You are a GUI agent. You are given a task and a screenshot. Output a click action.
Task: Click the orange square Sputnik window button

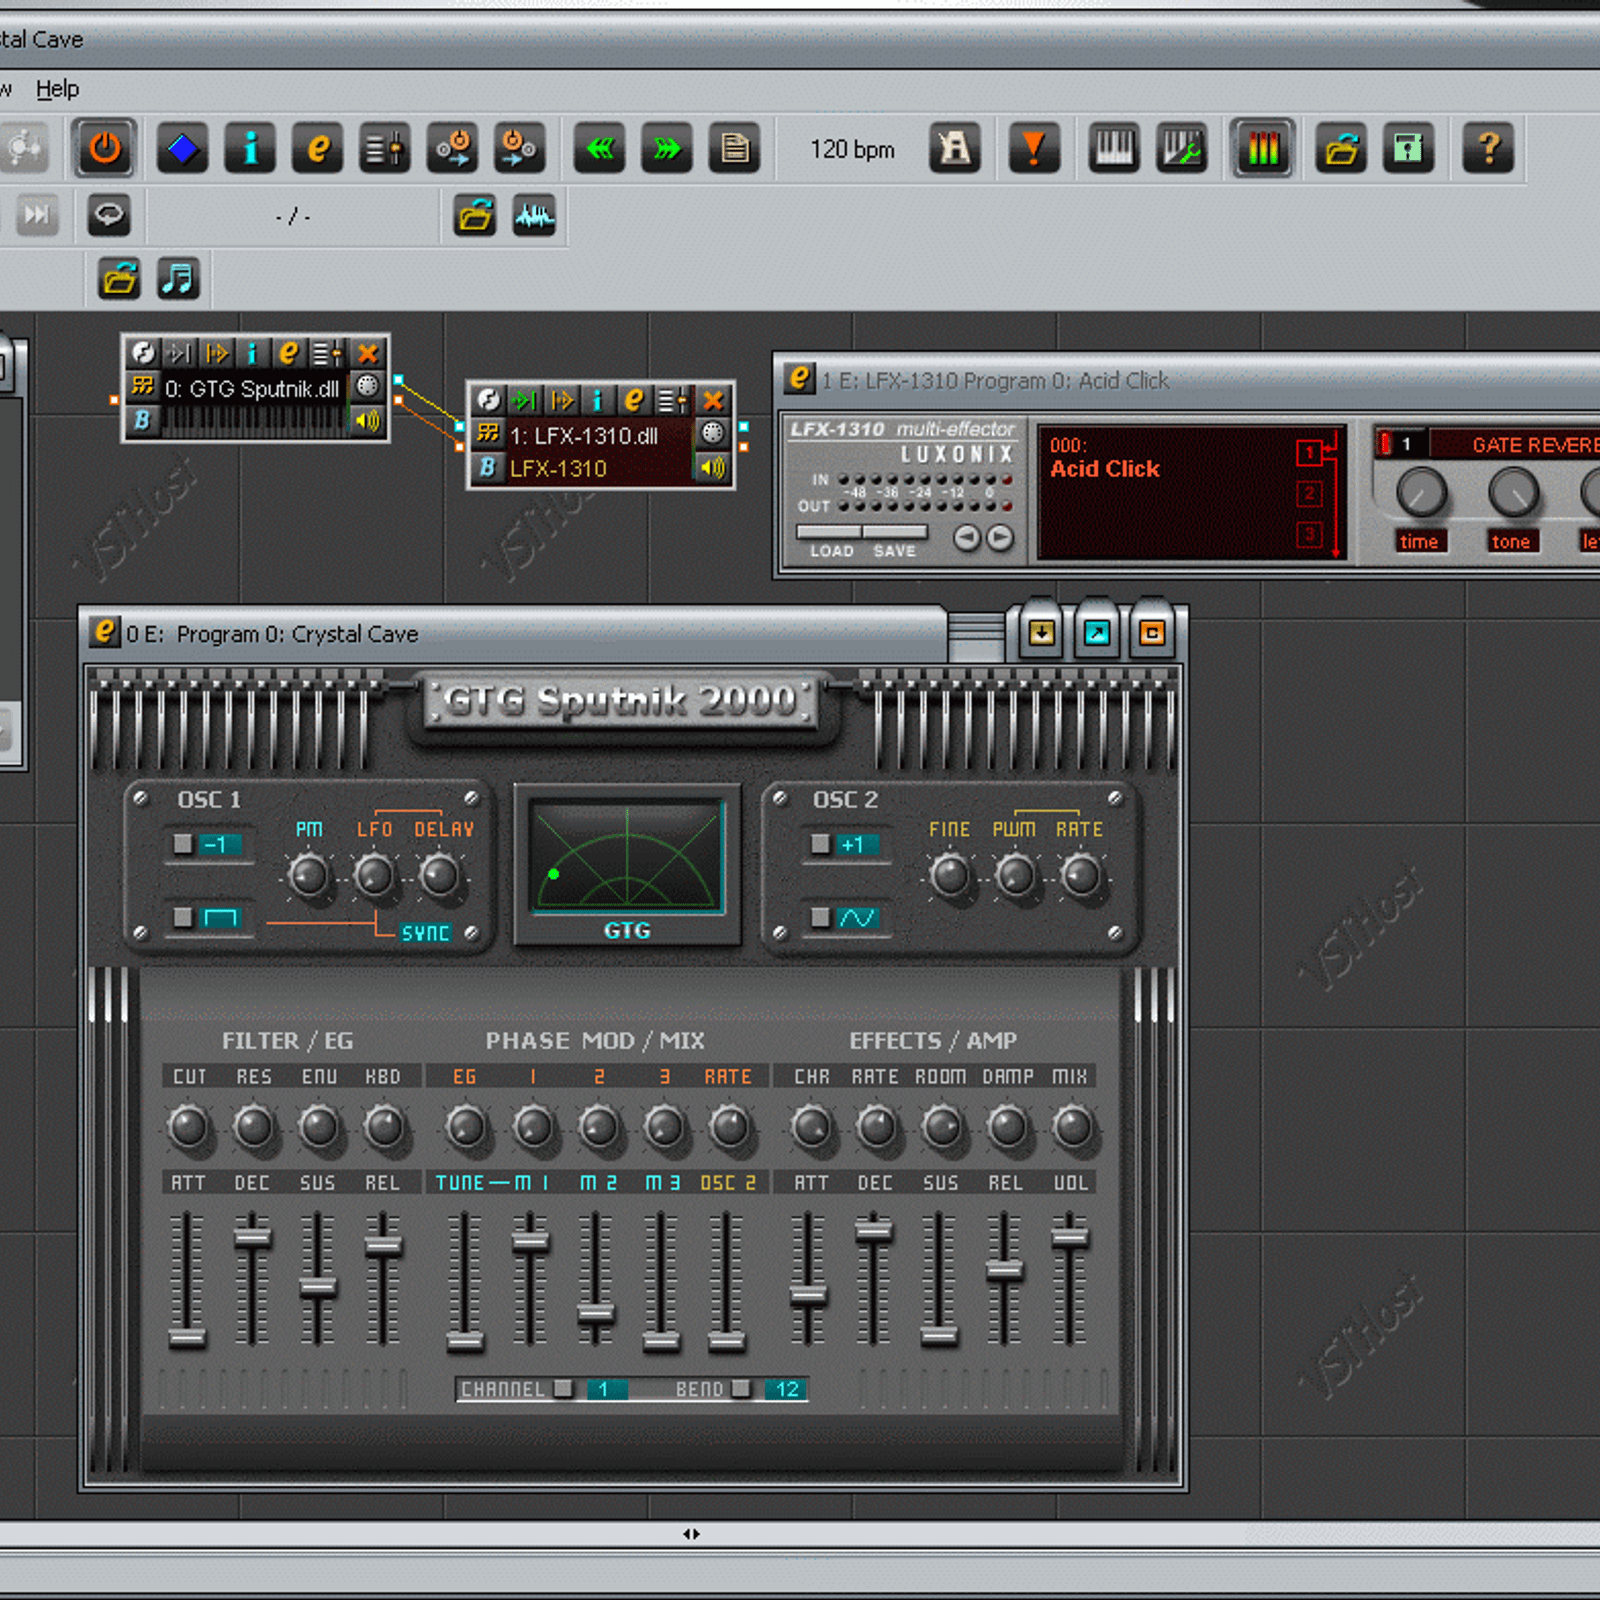tap(1152, 633)
